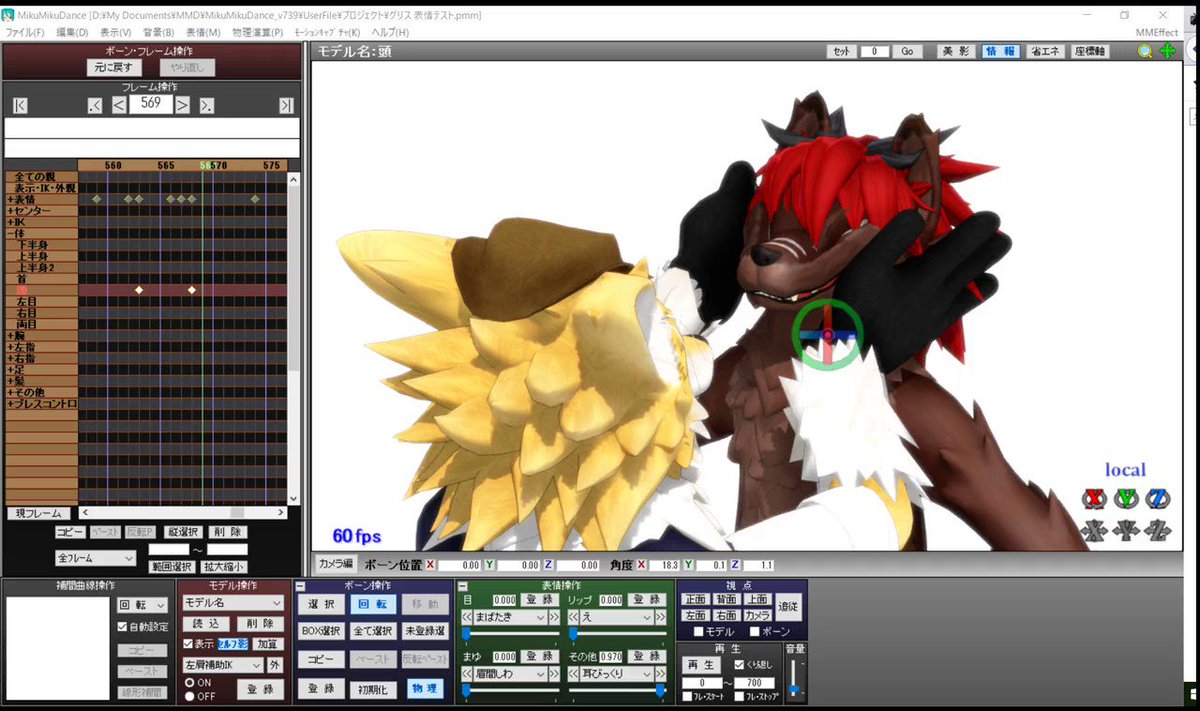Enable the ボーン checkbox in 視点 panel
Viewport: 1200px width, 711px height.
(x=755, y=632)
